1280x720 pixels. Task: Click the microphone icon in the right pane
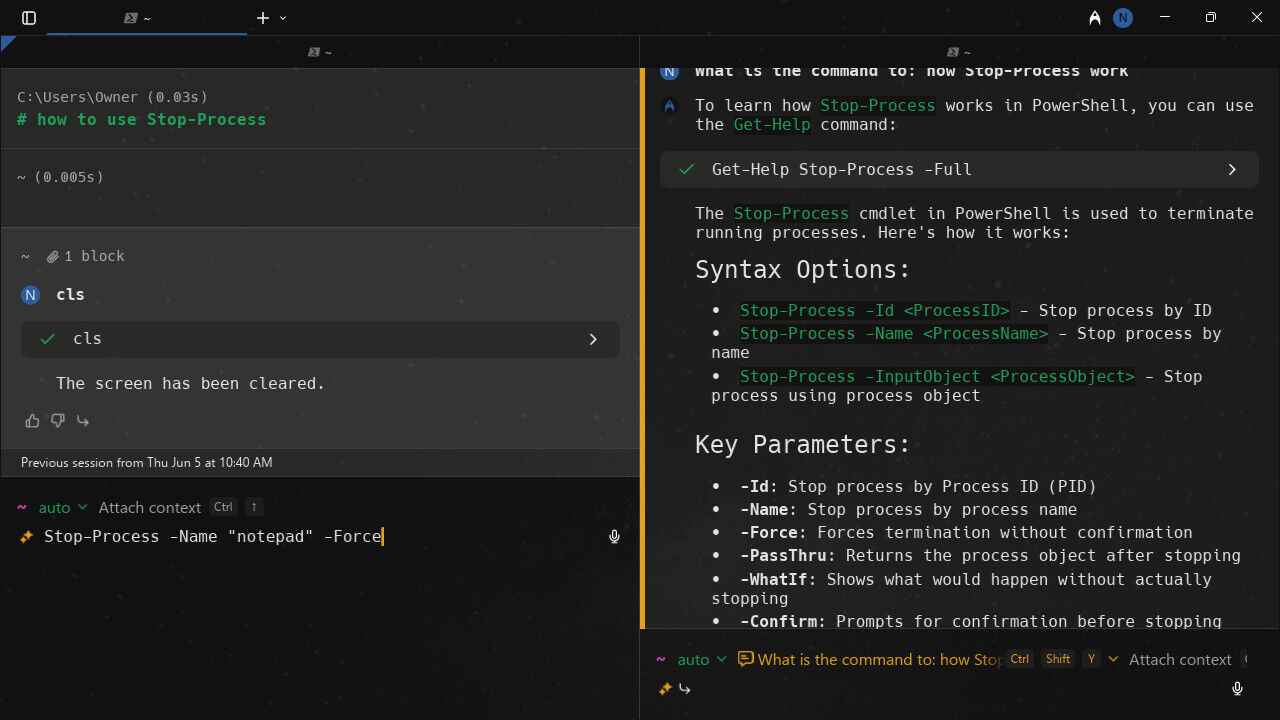(1237, 689)
